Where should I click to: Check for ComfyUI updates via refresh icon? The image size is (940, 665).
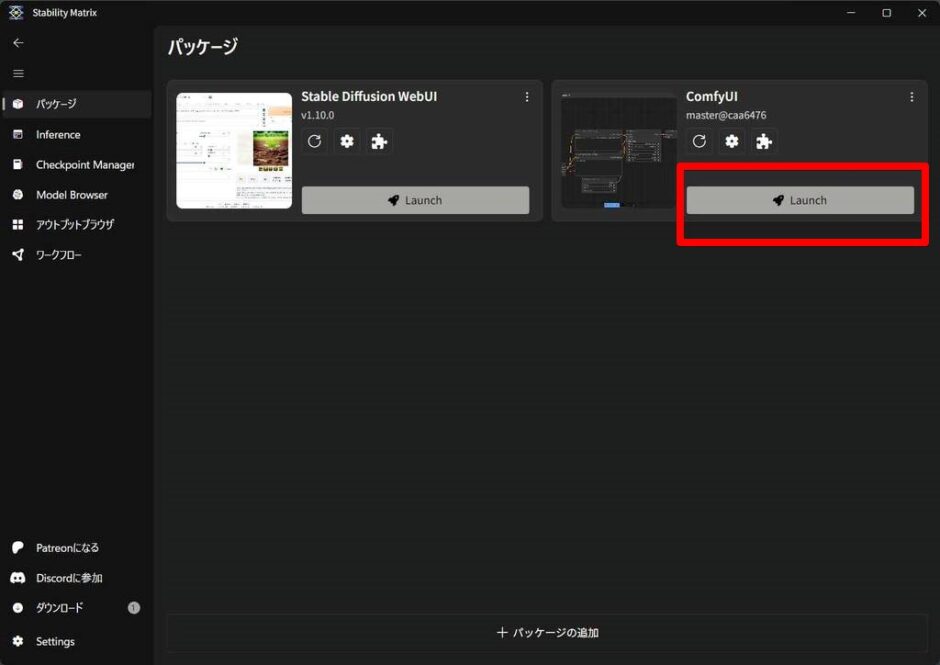(x=698, y=141)
